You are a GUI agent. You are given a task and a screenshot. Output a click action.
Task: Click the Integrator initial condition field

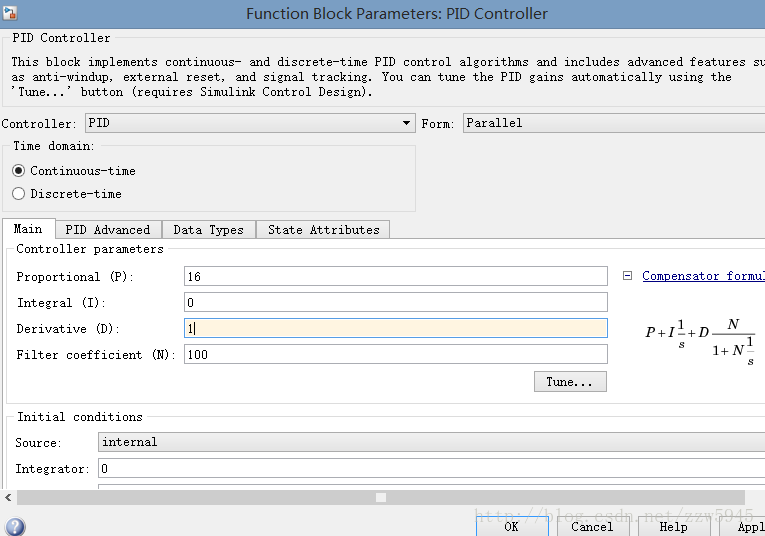(x=431, y=468)
